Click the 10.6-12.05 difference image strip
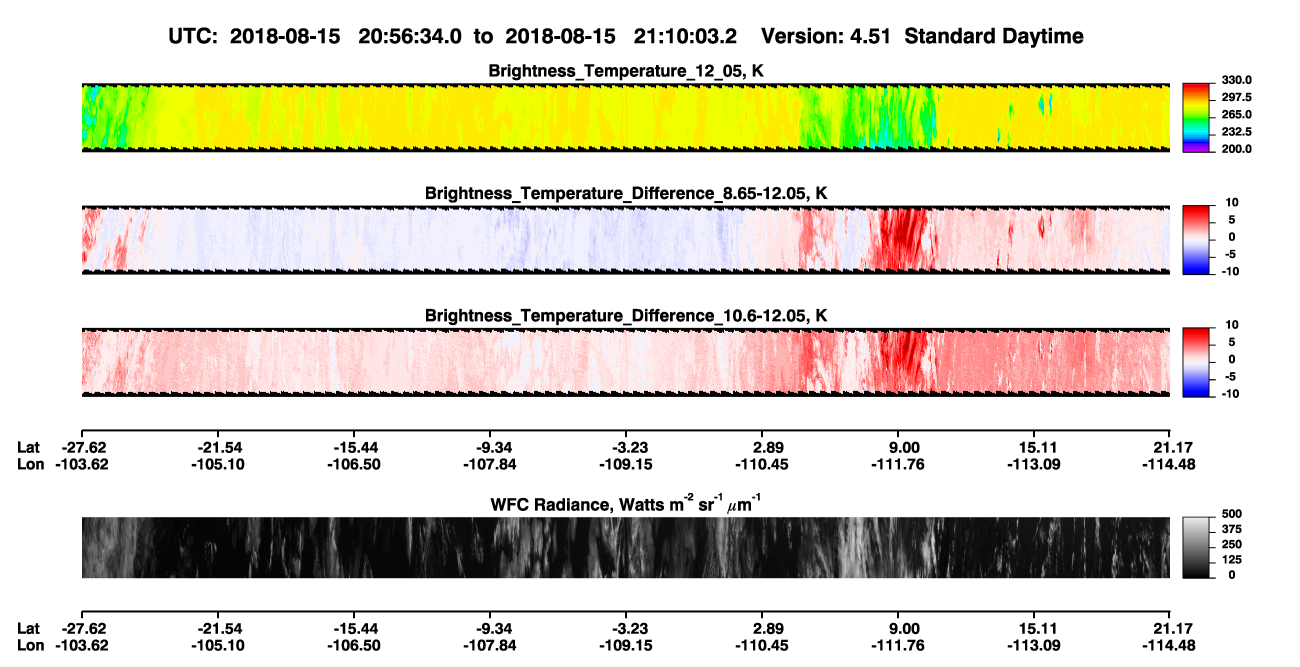The width and height of the screenshot is (1300, 667). [625, 362]
